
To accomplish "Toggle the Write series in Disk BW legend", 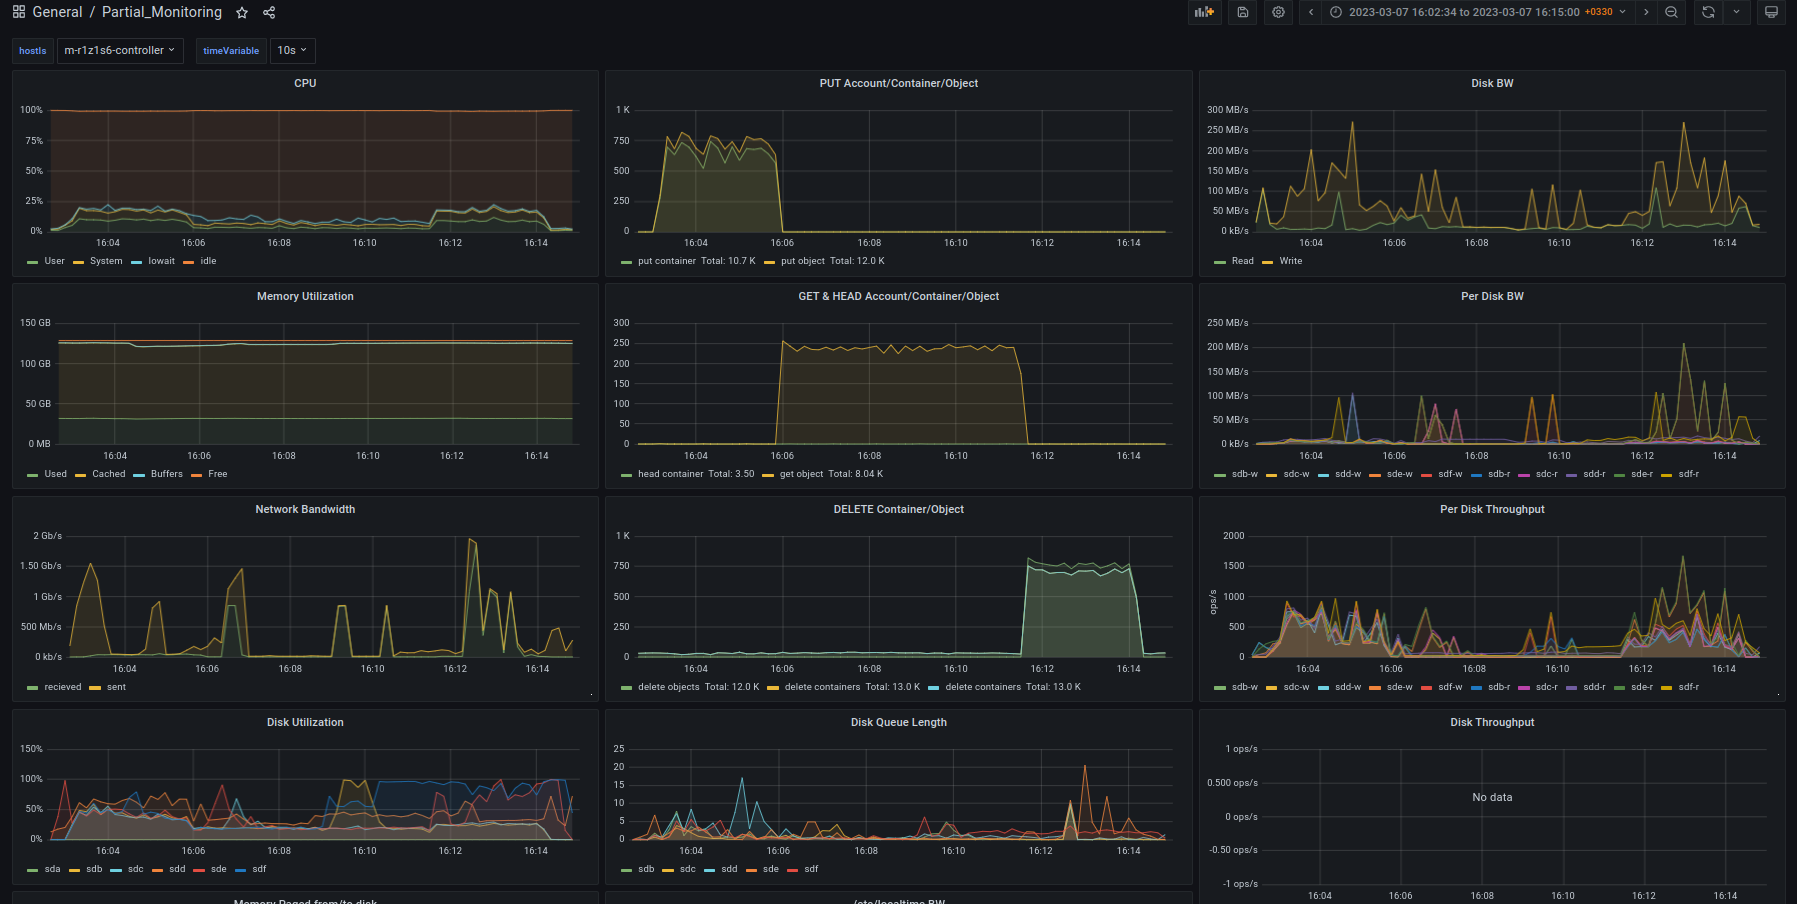I will pos(1290,261).
